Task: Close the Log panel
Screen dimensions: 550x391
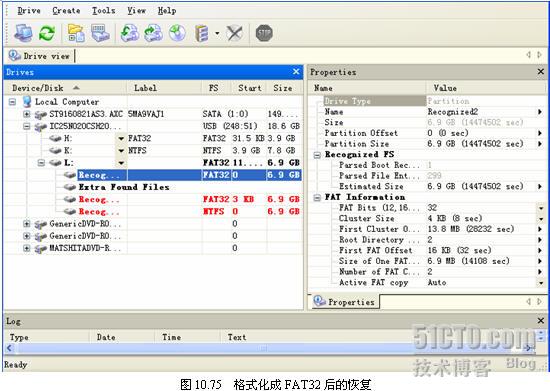Action: click(541, 321)
